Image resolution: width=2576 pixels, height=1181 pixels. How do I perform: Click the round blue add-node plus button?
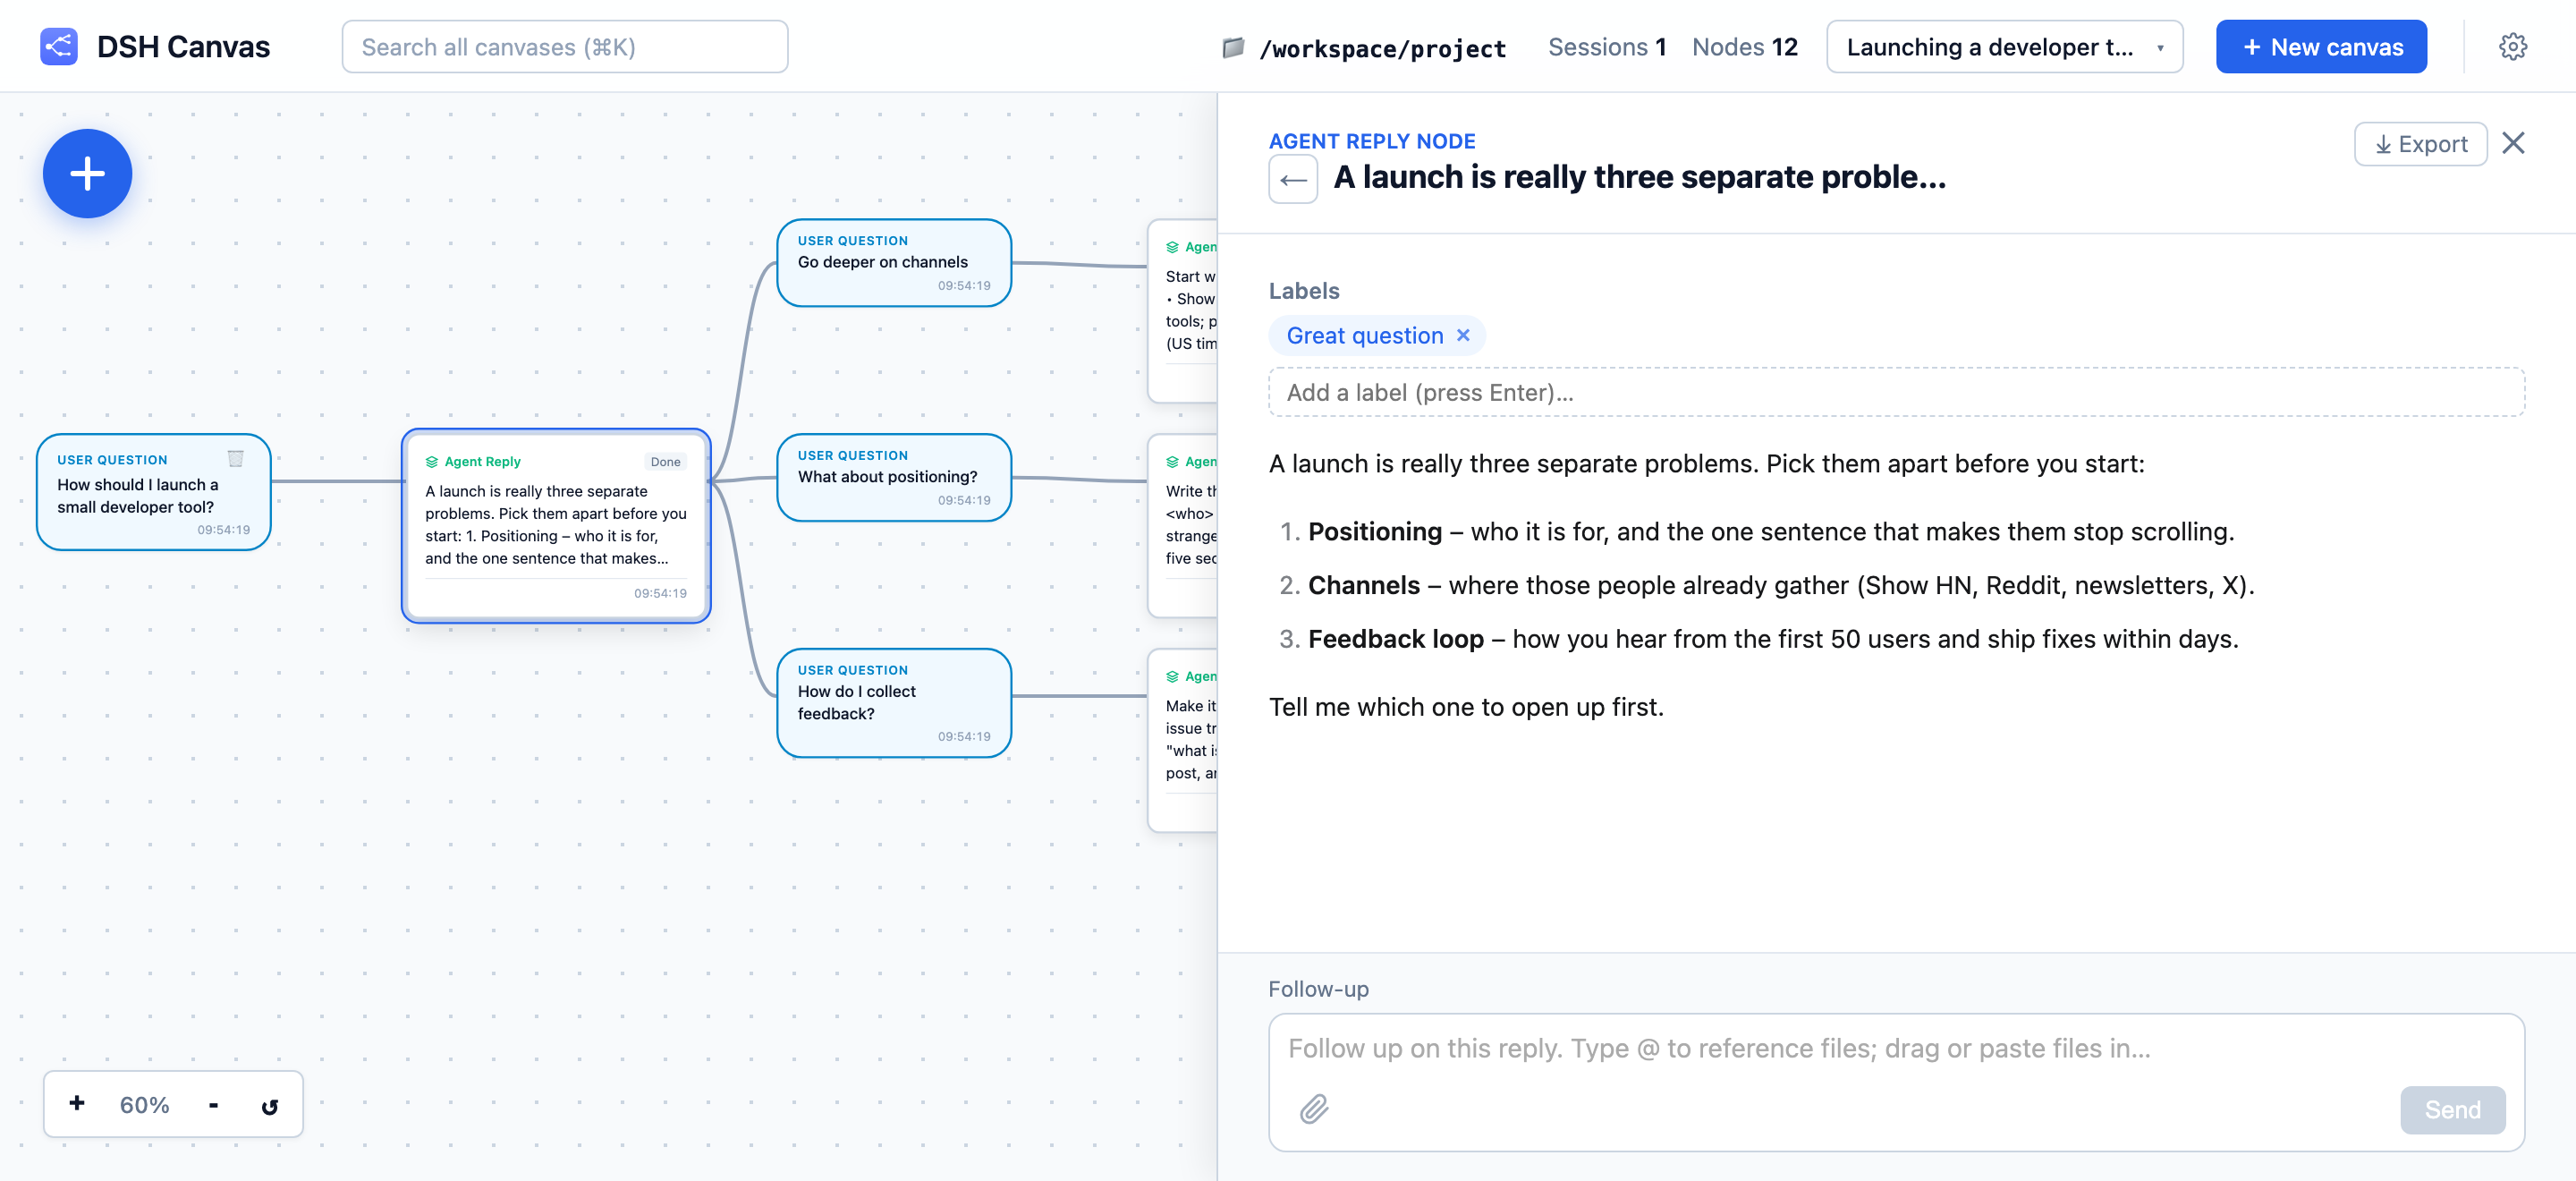click(x=87, y=173)
